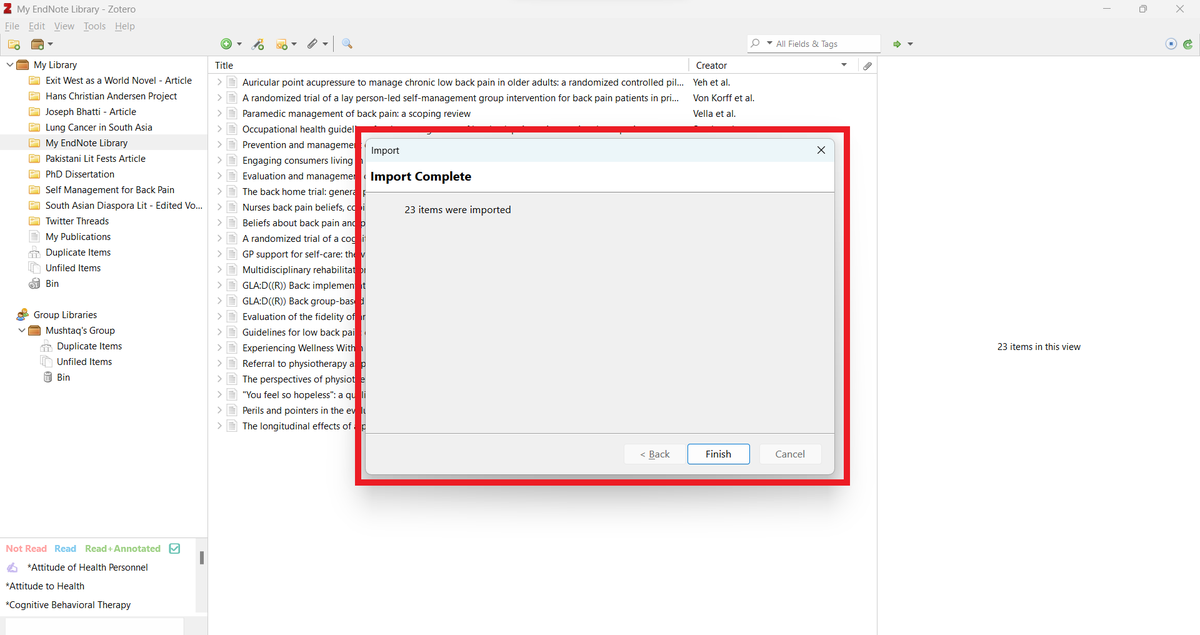Click the Back button in Import dialog
This screenshot has height=635, width=1200.
pos(654,454)
